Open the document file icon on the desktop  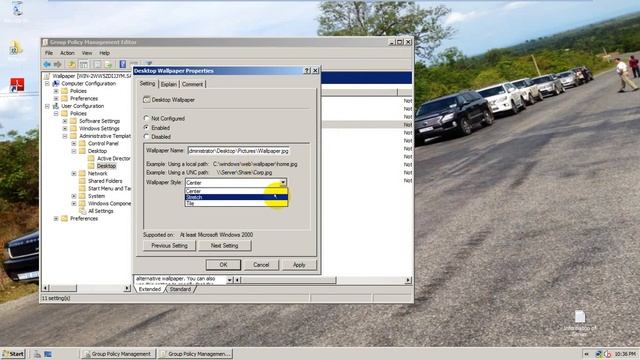pos(580,317)
